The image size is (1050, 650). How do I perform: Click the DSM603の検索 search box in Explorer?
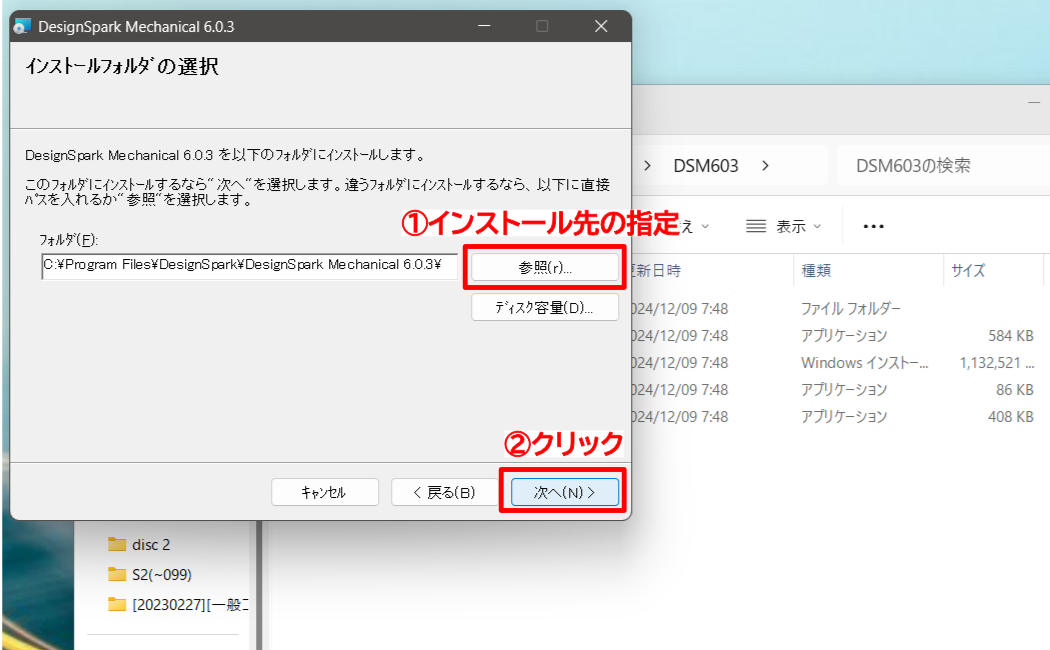pos(943,165)
